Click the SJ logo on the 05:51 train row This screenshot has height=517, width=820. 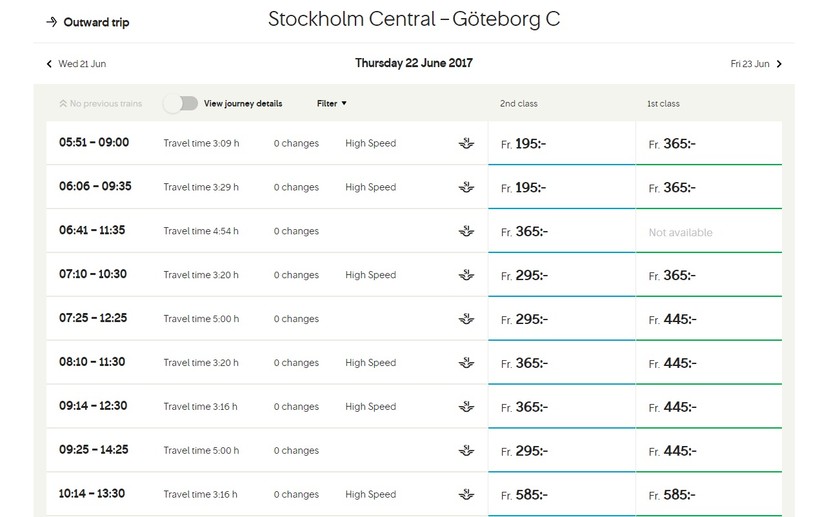(466, 143)
